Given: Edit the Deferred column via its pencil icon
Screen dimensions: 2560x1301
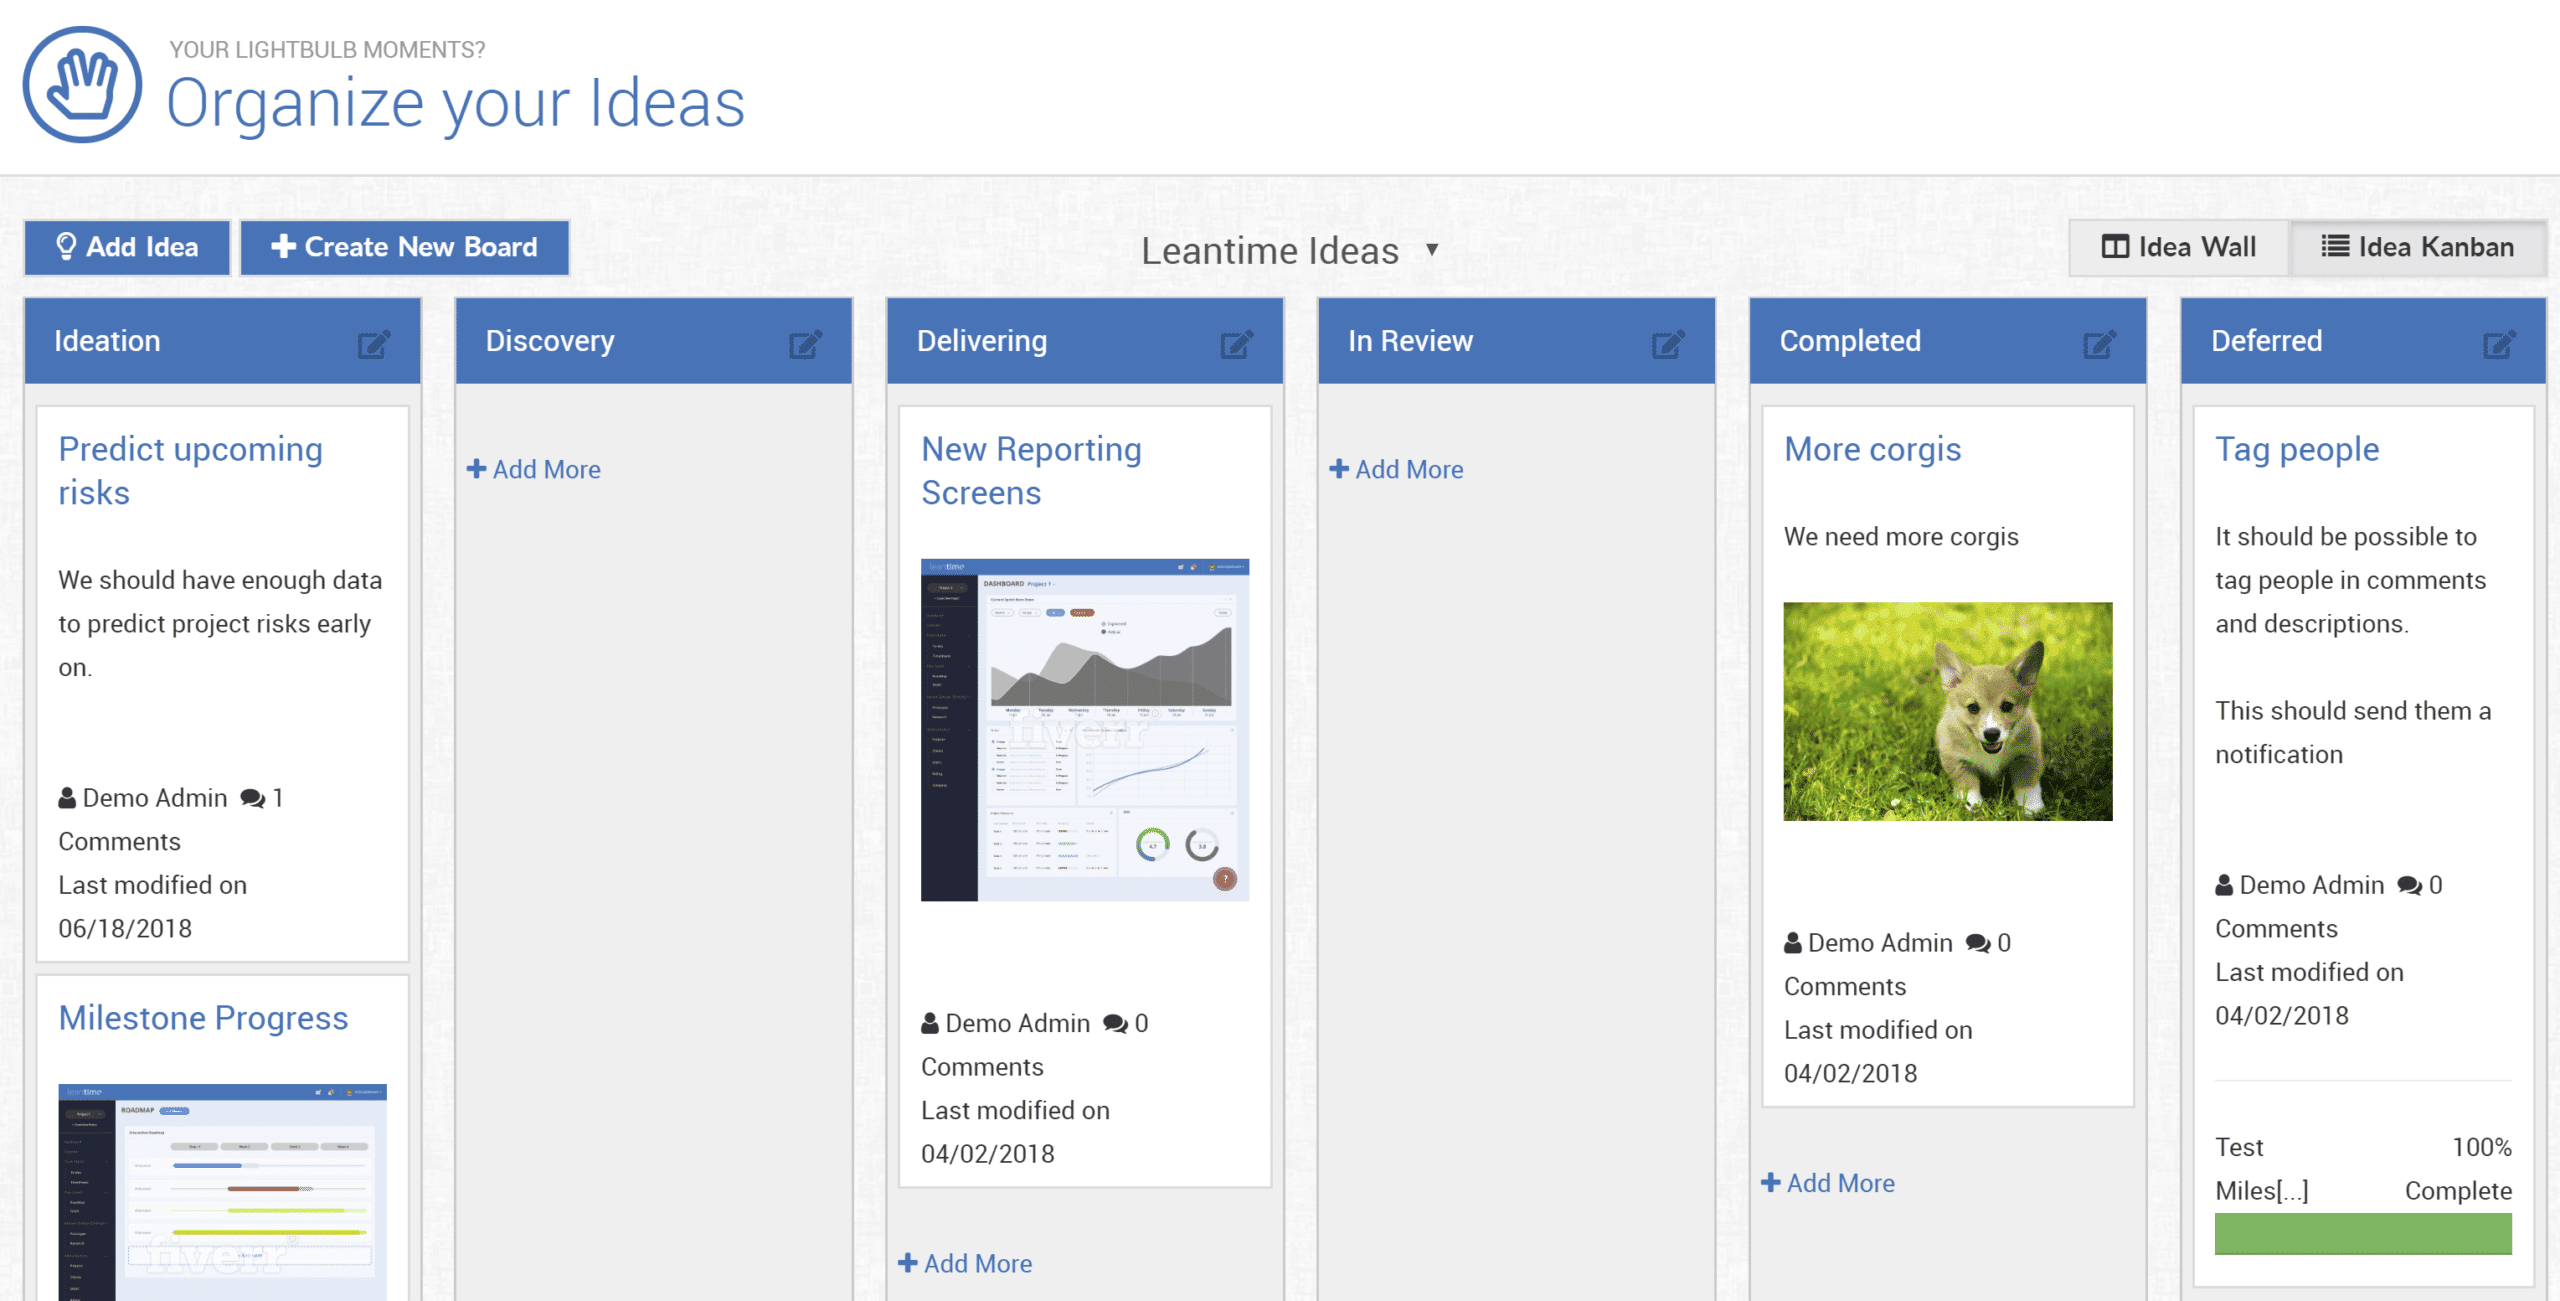Looking at the screenshot, I should [x=2499, y=344].
